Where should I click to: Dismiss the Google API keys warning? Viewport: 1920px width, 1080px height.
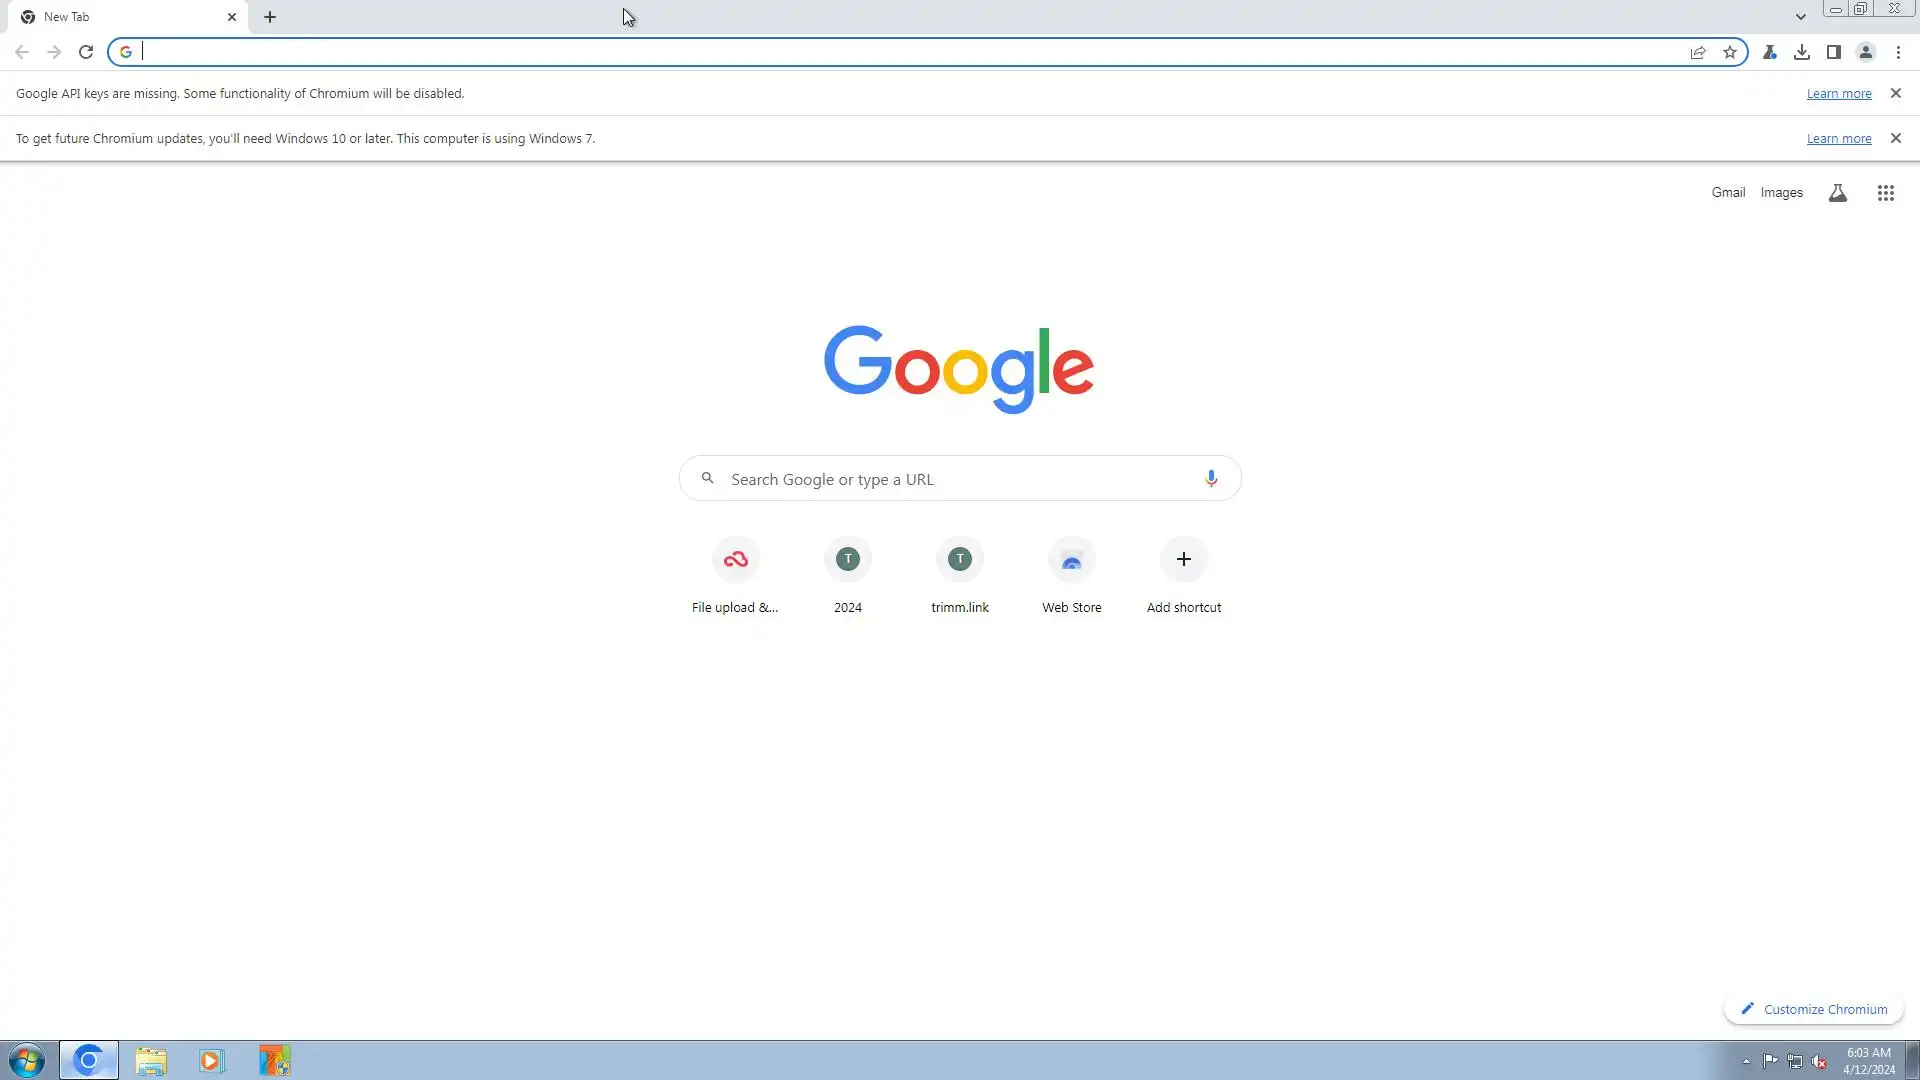[1895, 93]
